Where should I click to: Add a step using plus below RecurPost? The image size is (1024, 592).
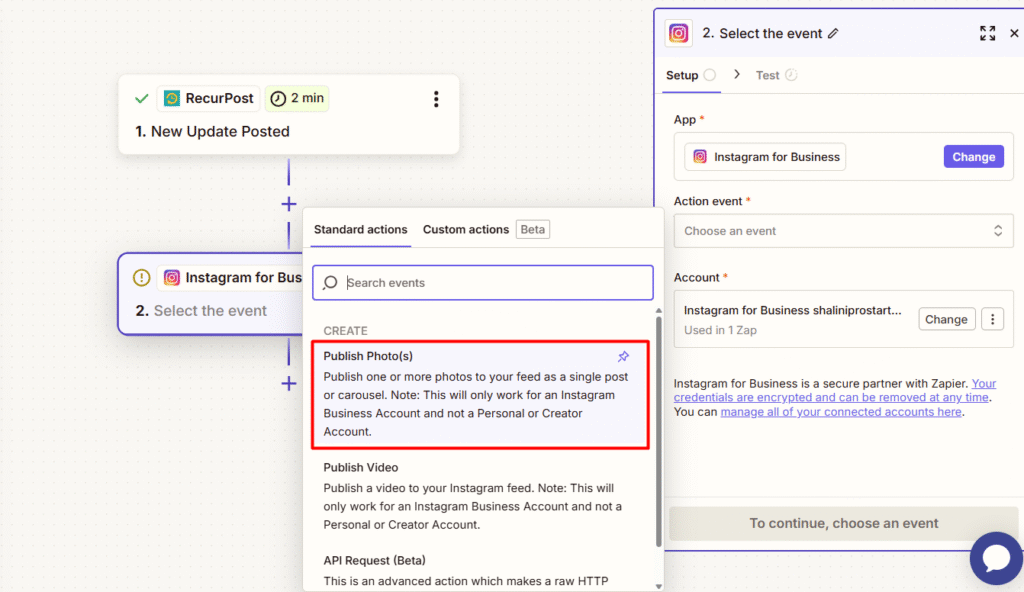pos(289,204)
